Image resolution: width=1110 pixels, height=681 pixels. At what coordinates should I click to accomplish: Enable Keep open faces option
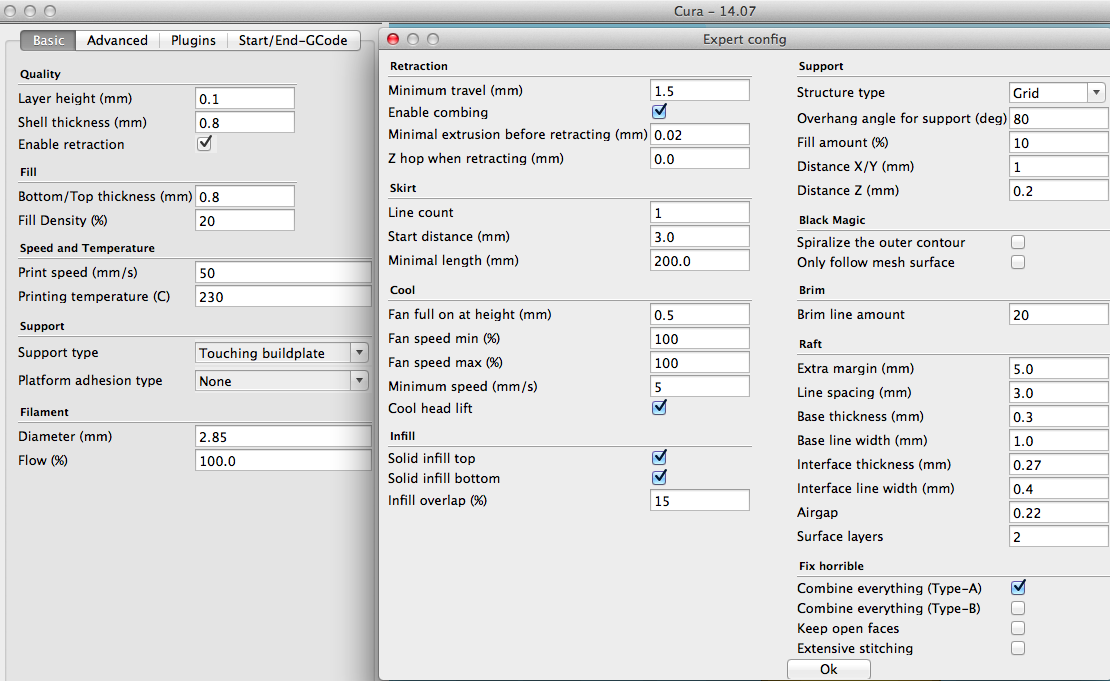click(1018, 628)
